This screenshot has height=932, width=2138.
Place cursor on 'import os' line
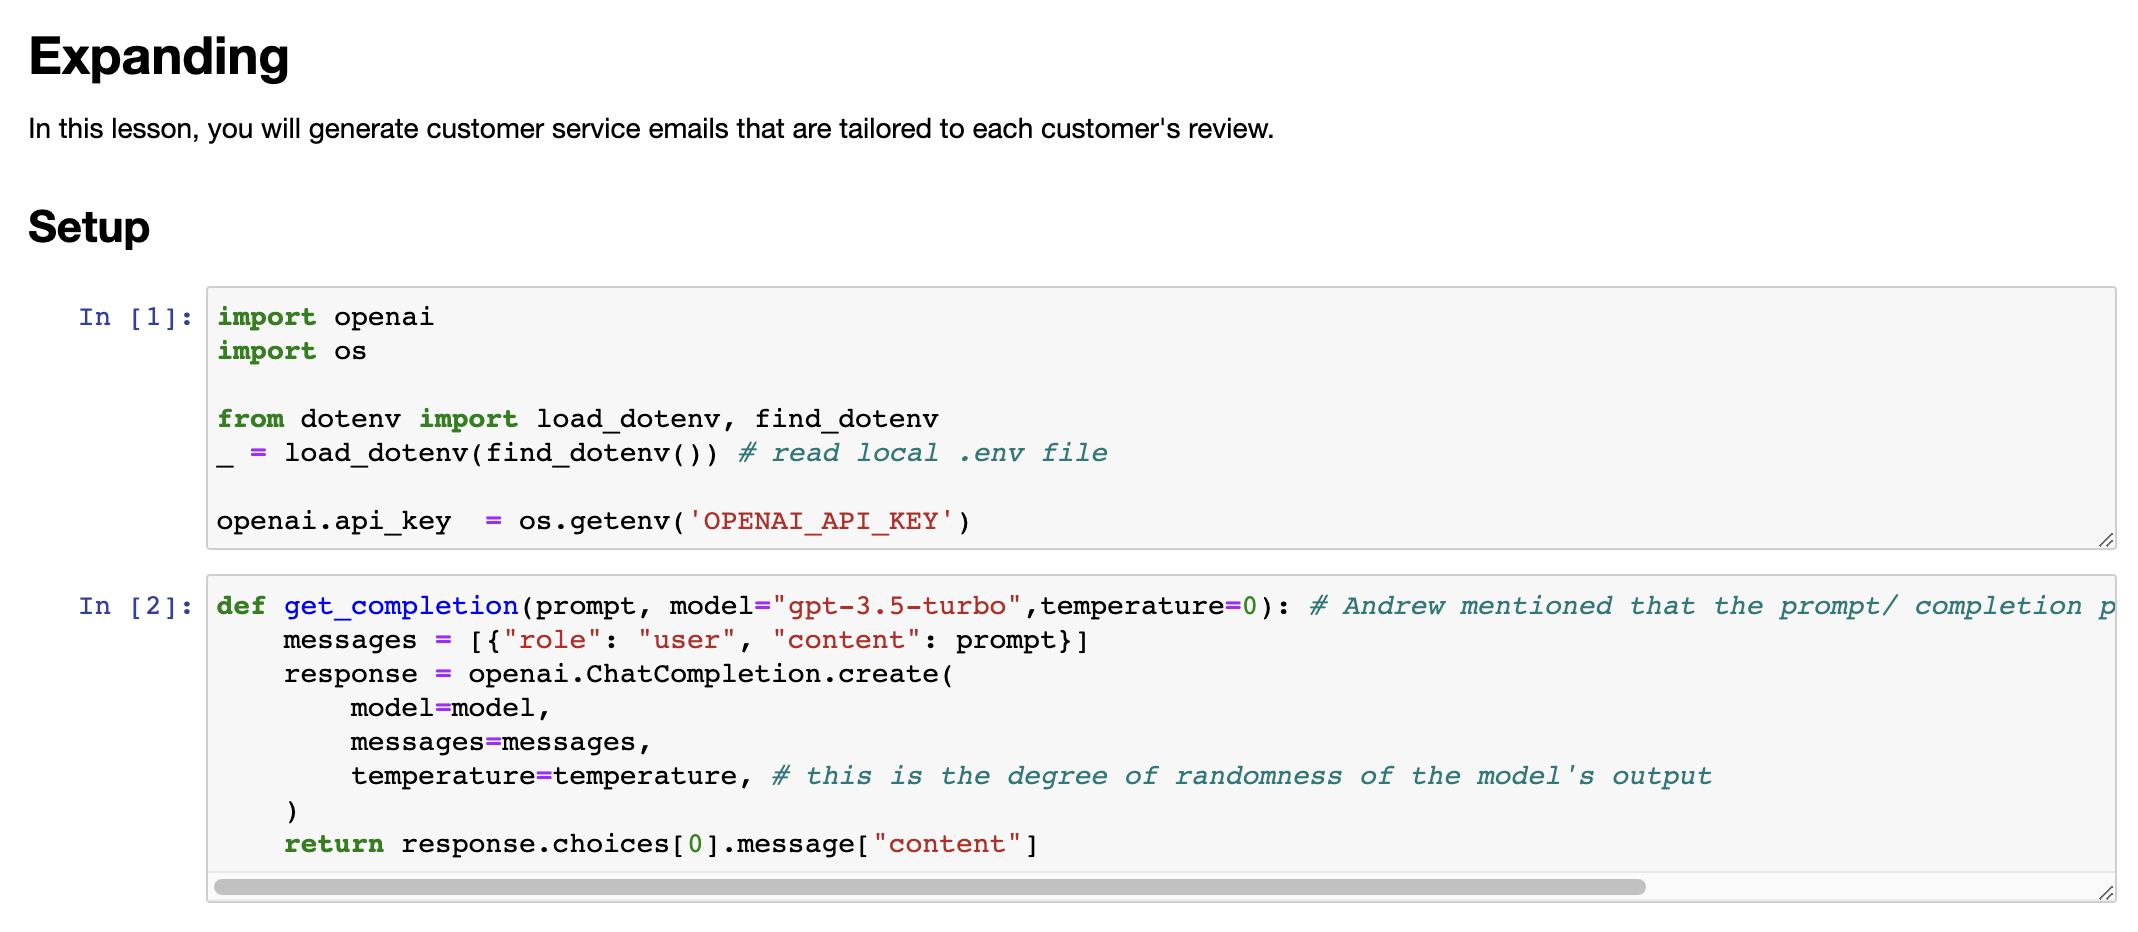(x=291, y=351)
